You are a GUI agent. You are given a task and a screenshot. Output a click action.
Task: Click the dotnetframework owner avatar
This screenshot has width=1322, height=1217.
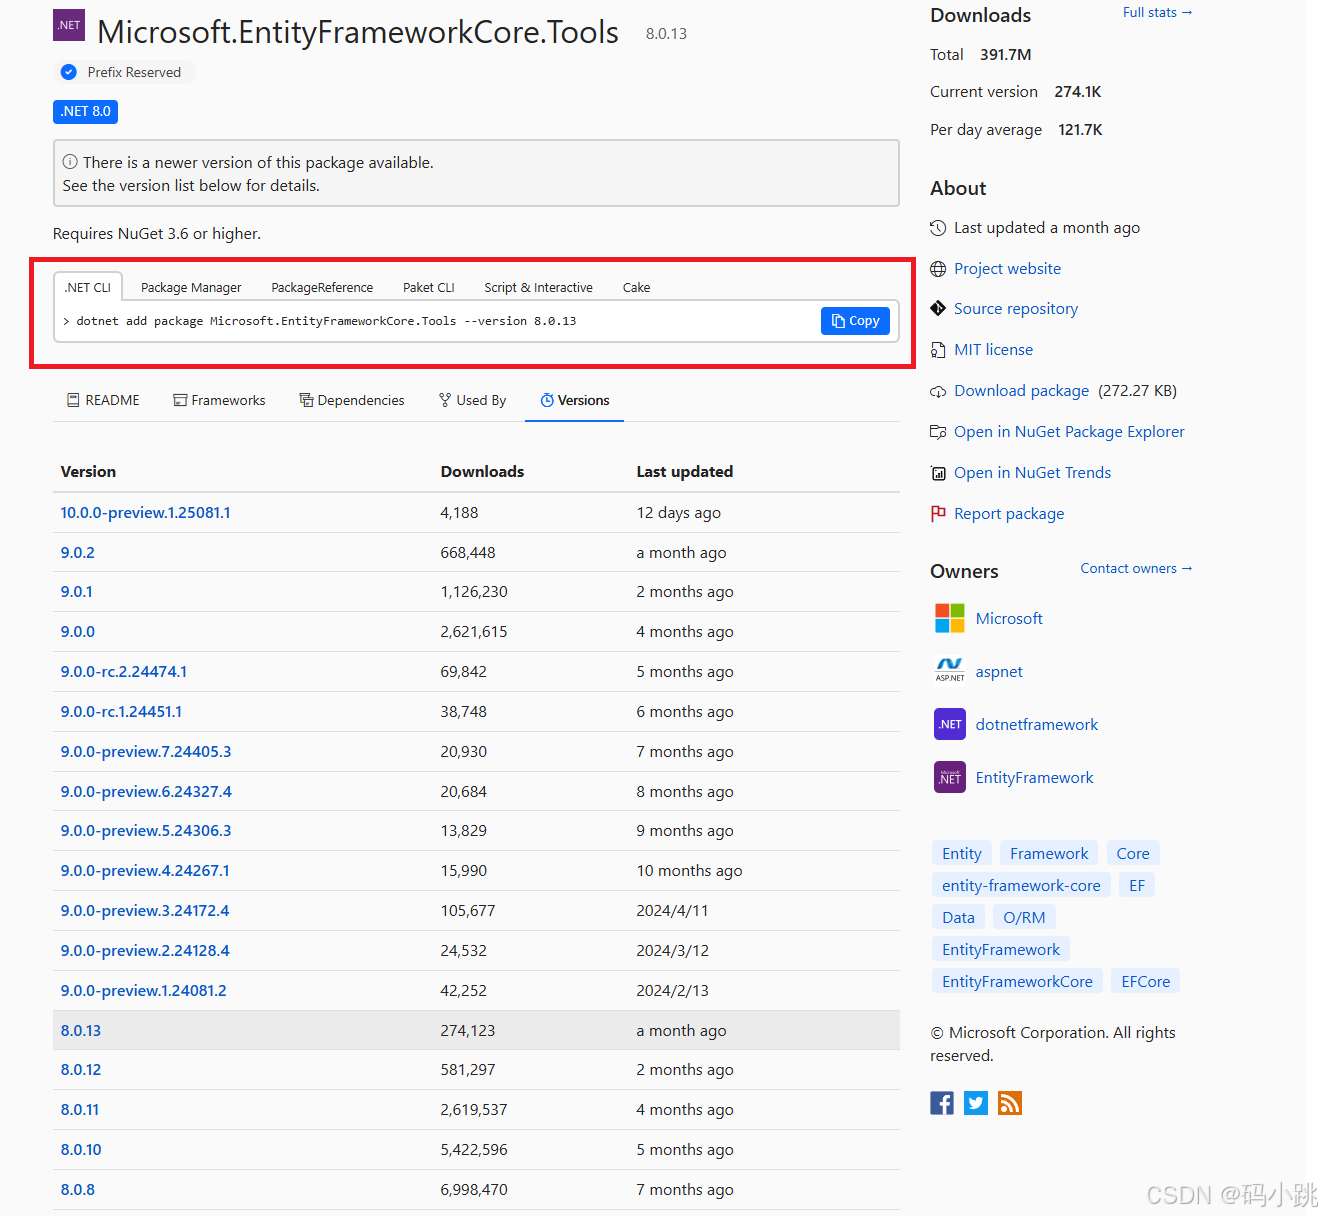click(x=949, y=724)
